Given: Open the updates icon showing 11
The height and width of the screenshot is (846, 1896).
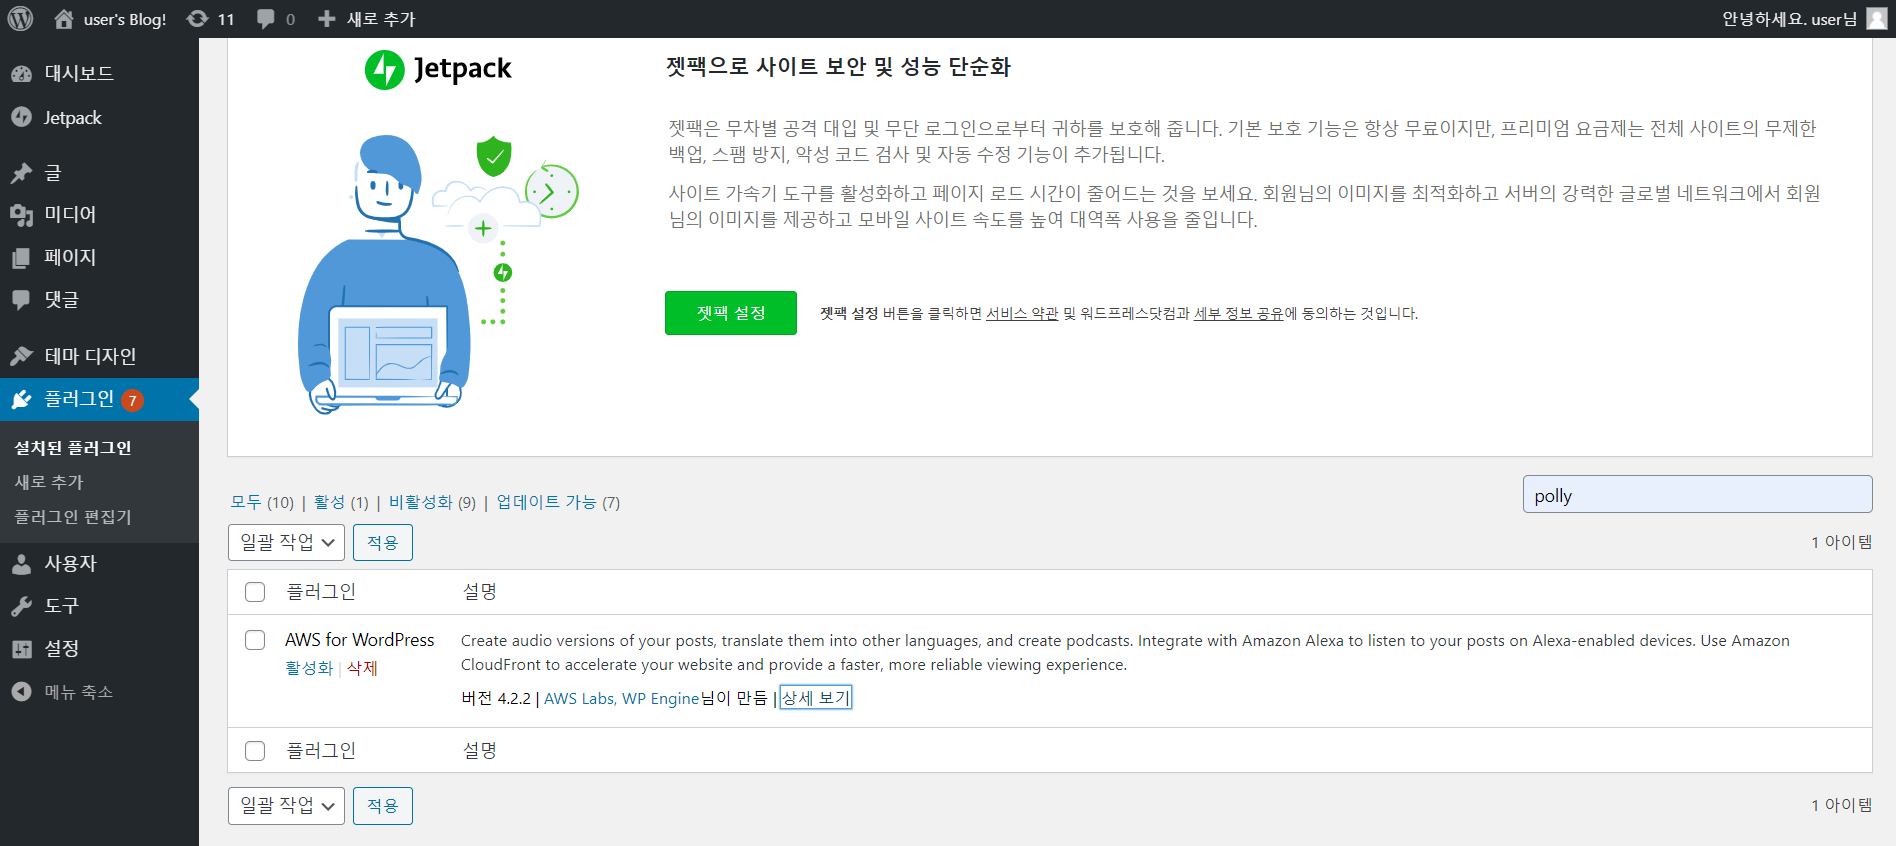Looking at the screenshot, I should (211, 19).
